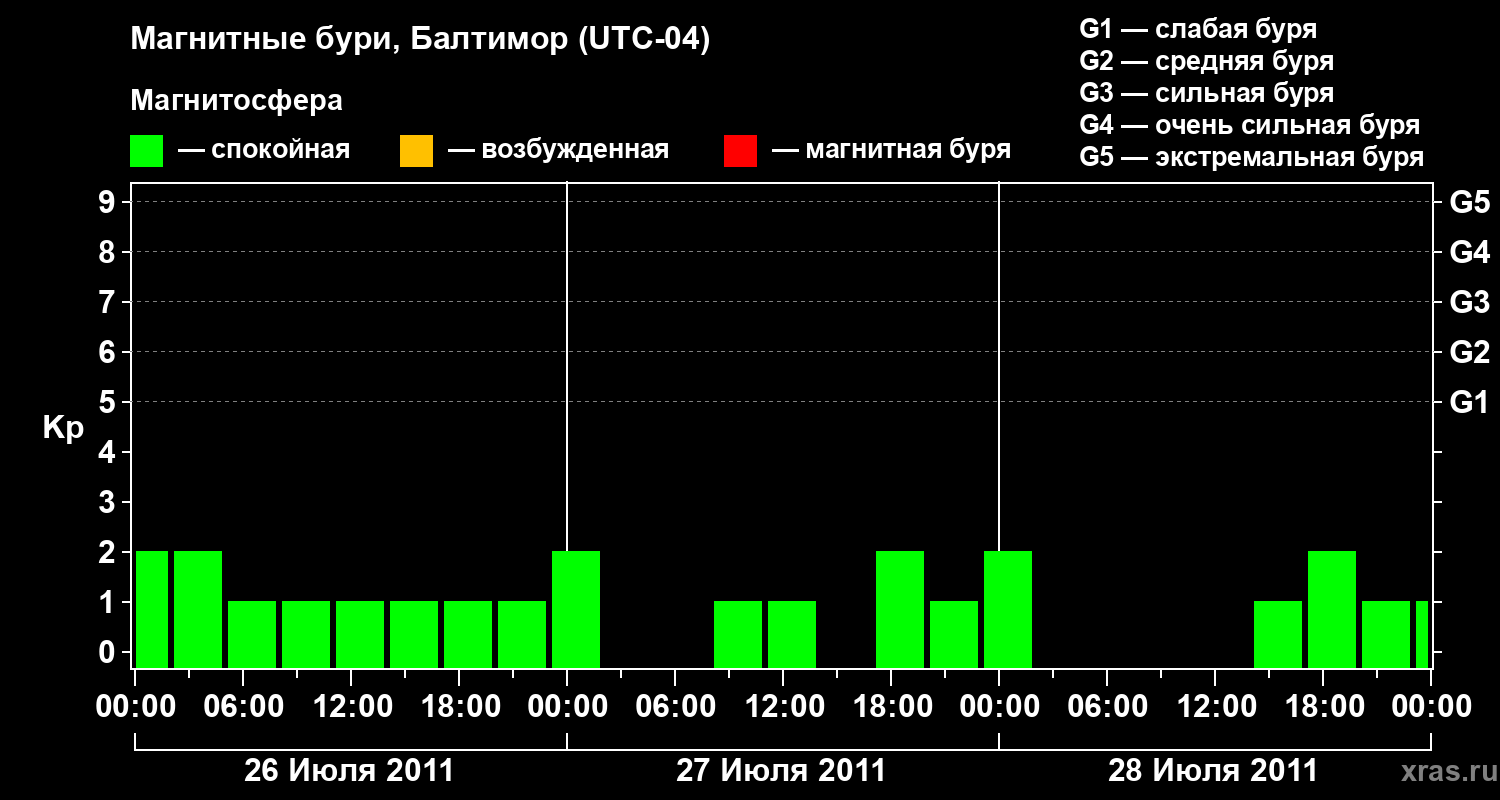The height and width of the screenshot is (800, 1500).
Task: Click the G3 label on right axis
Action: tap(1470, 303)
